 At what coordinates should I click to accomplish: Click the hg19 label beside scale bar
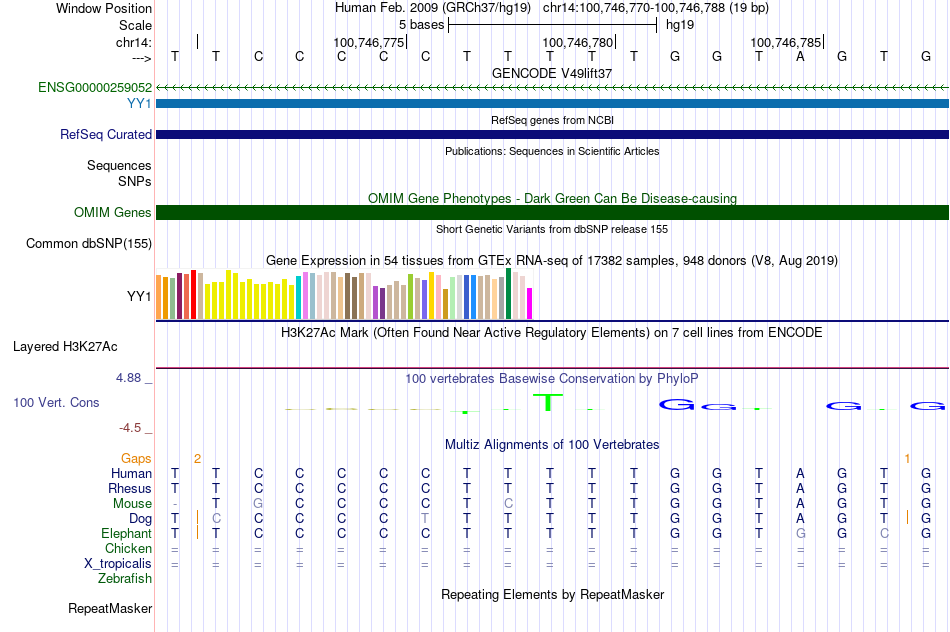click(680, 25)
